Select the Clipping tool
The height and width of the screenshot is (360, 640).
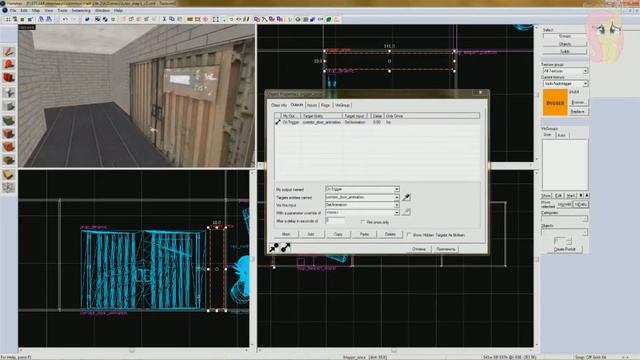coord(9,174)
